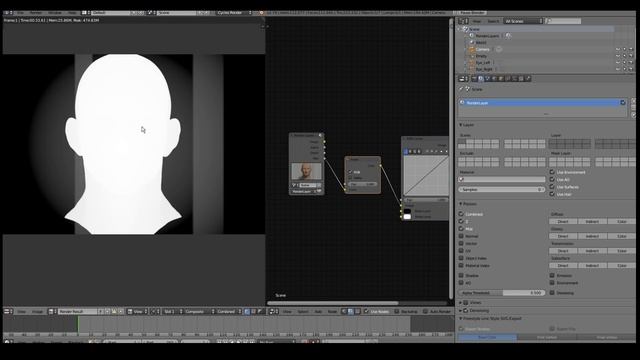Toggle the Z pass checkbox

point(461,221)
